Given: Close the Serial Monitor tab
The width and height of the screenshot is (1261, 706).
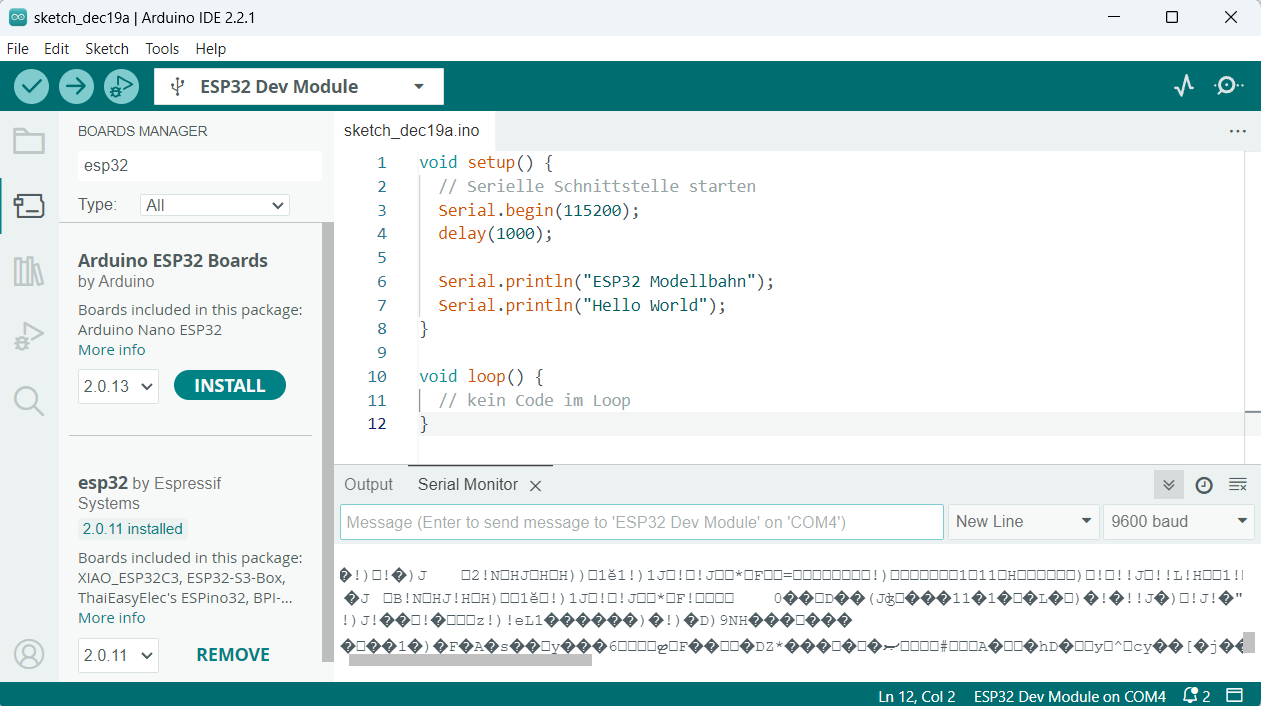Looking at the screenshot, I should (x=535, y=485).
